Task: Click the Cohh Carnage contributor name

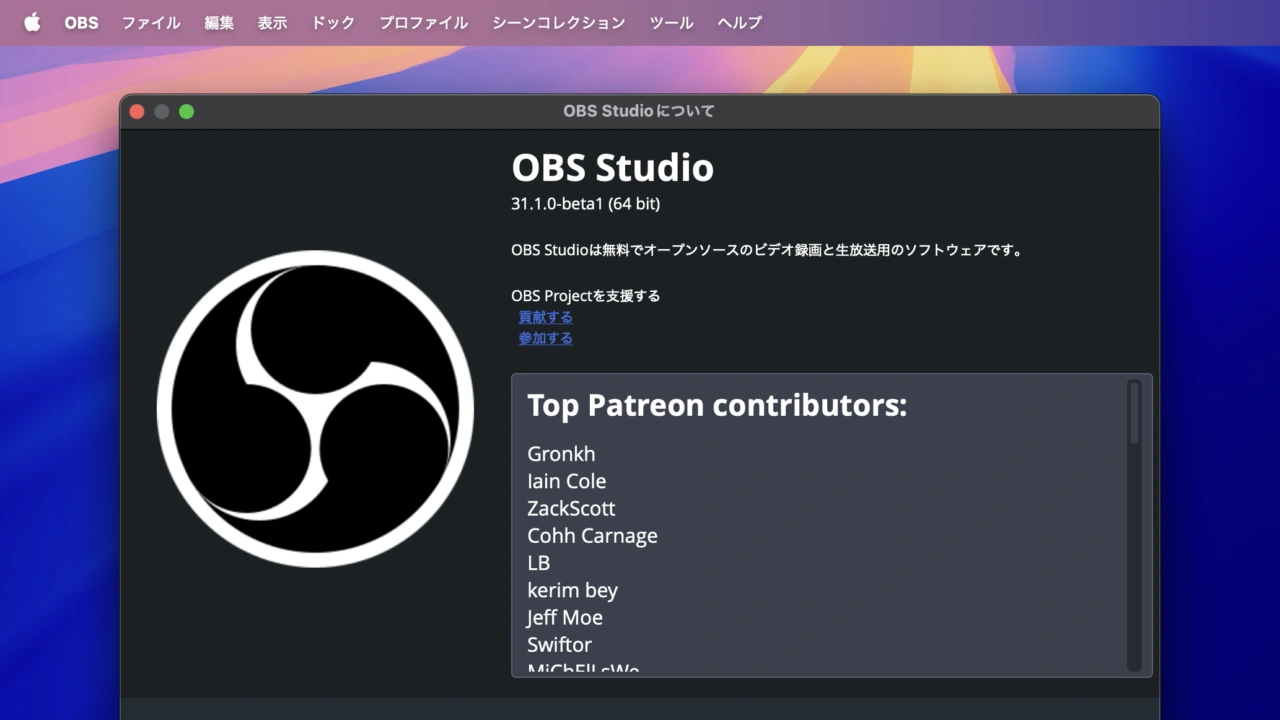Action: point(592,536)
